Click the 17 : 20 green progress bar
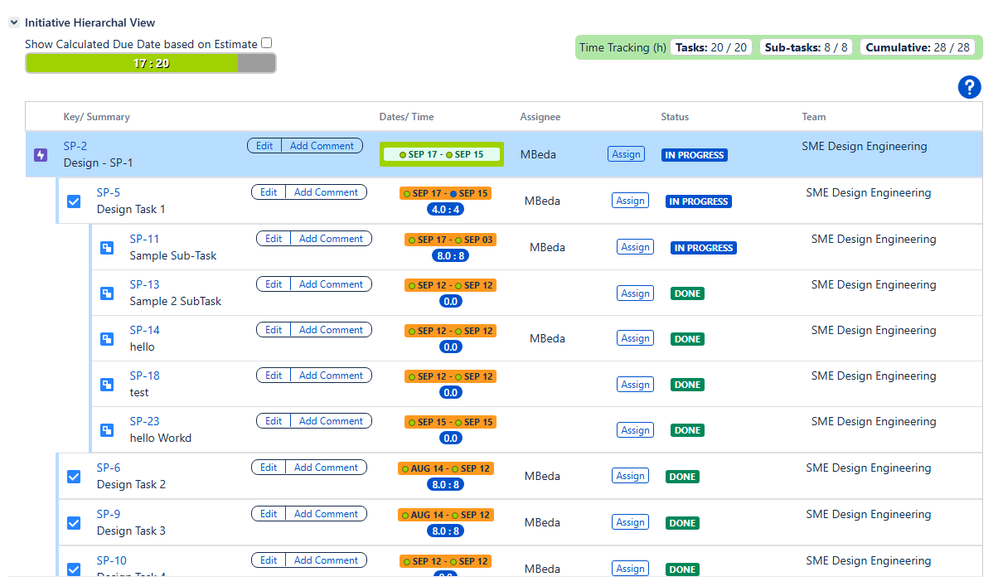 (151, 63)
